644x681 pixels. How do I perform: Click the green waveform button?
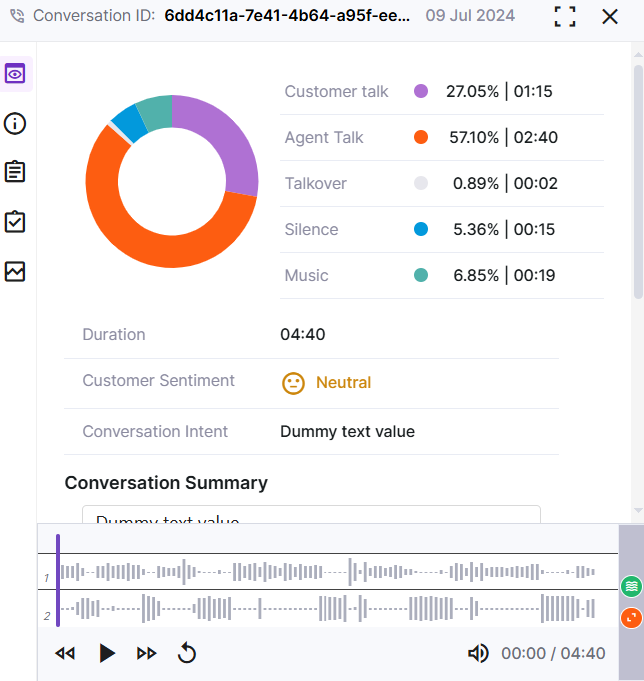click(x=631, y=587)
